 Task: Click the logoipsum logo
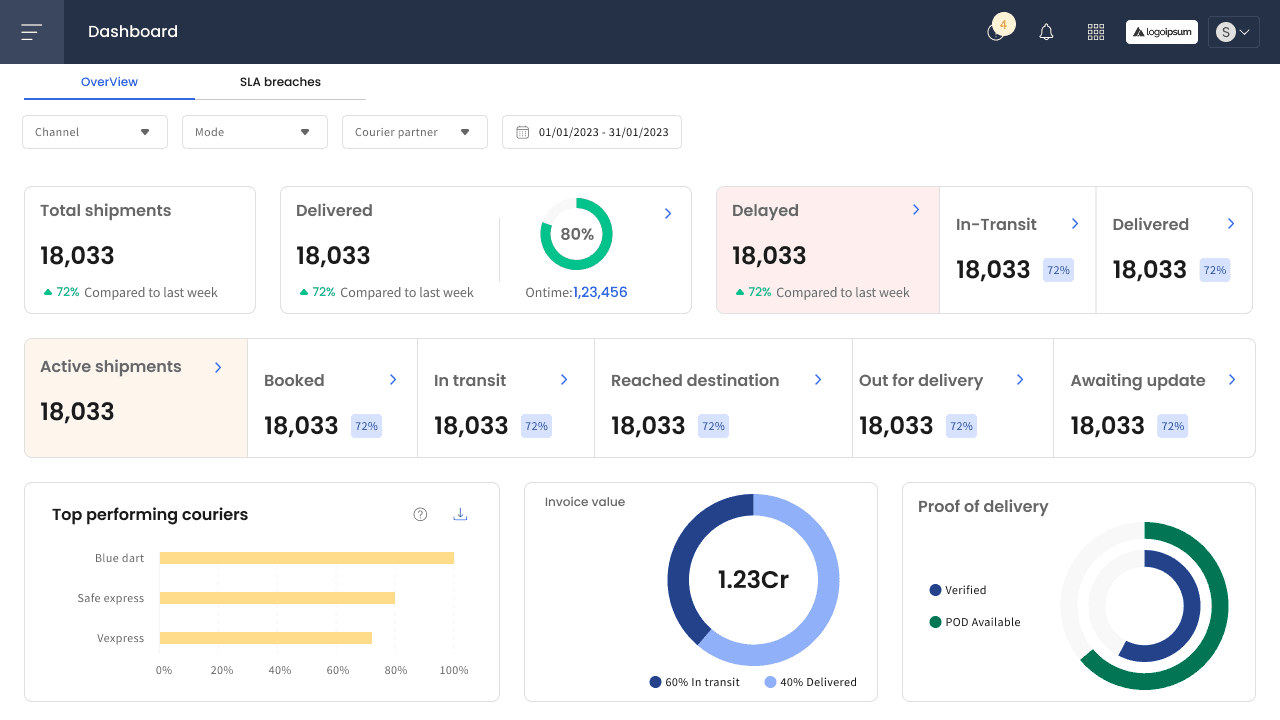coord(1162,32)
